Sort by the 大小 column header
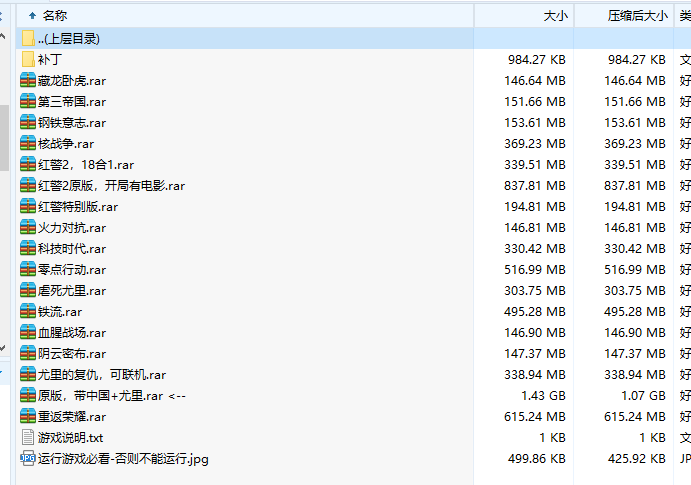This screenshot has width=691, height=485. click(524, 16)
